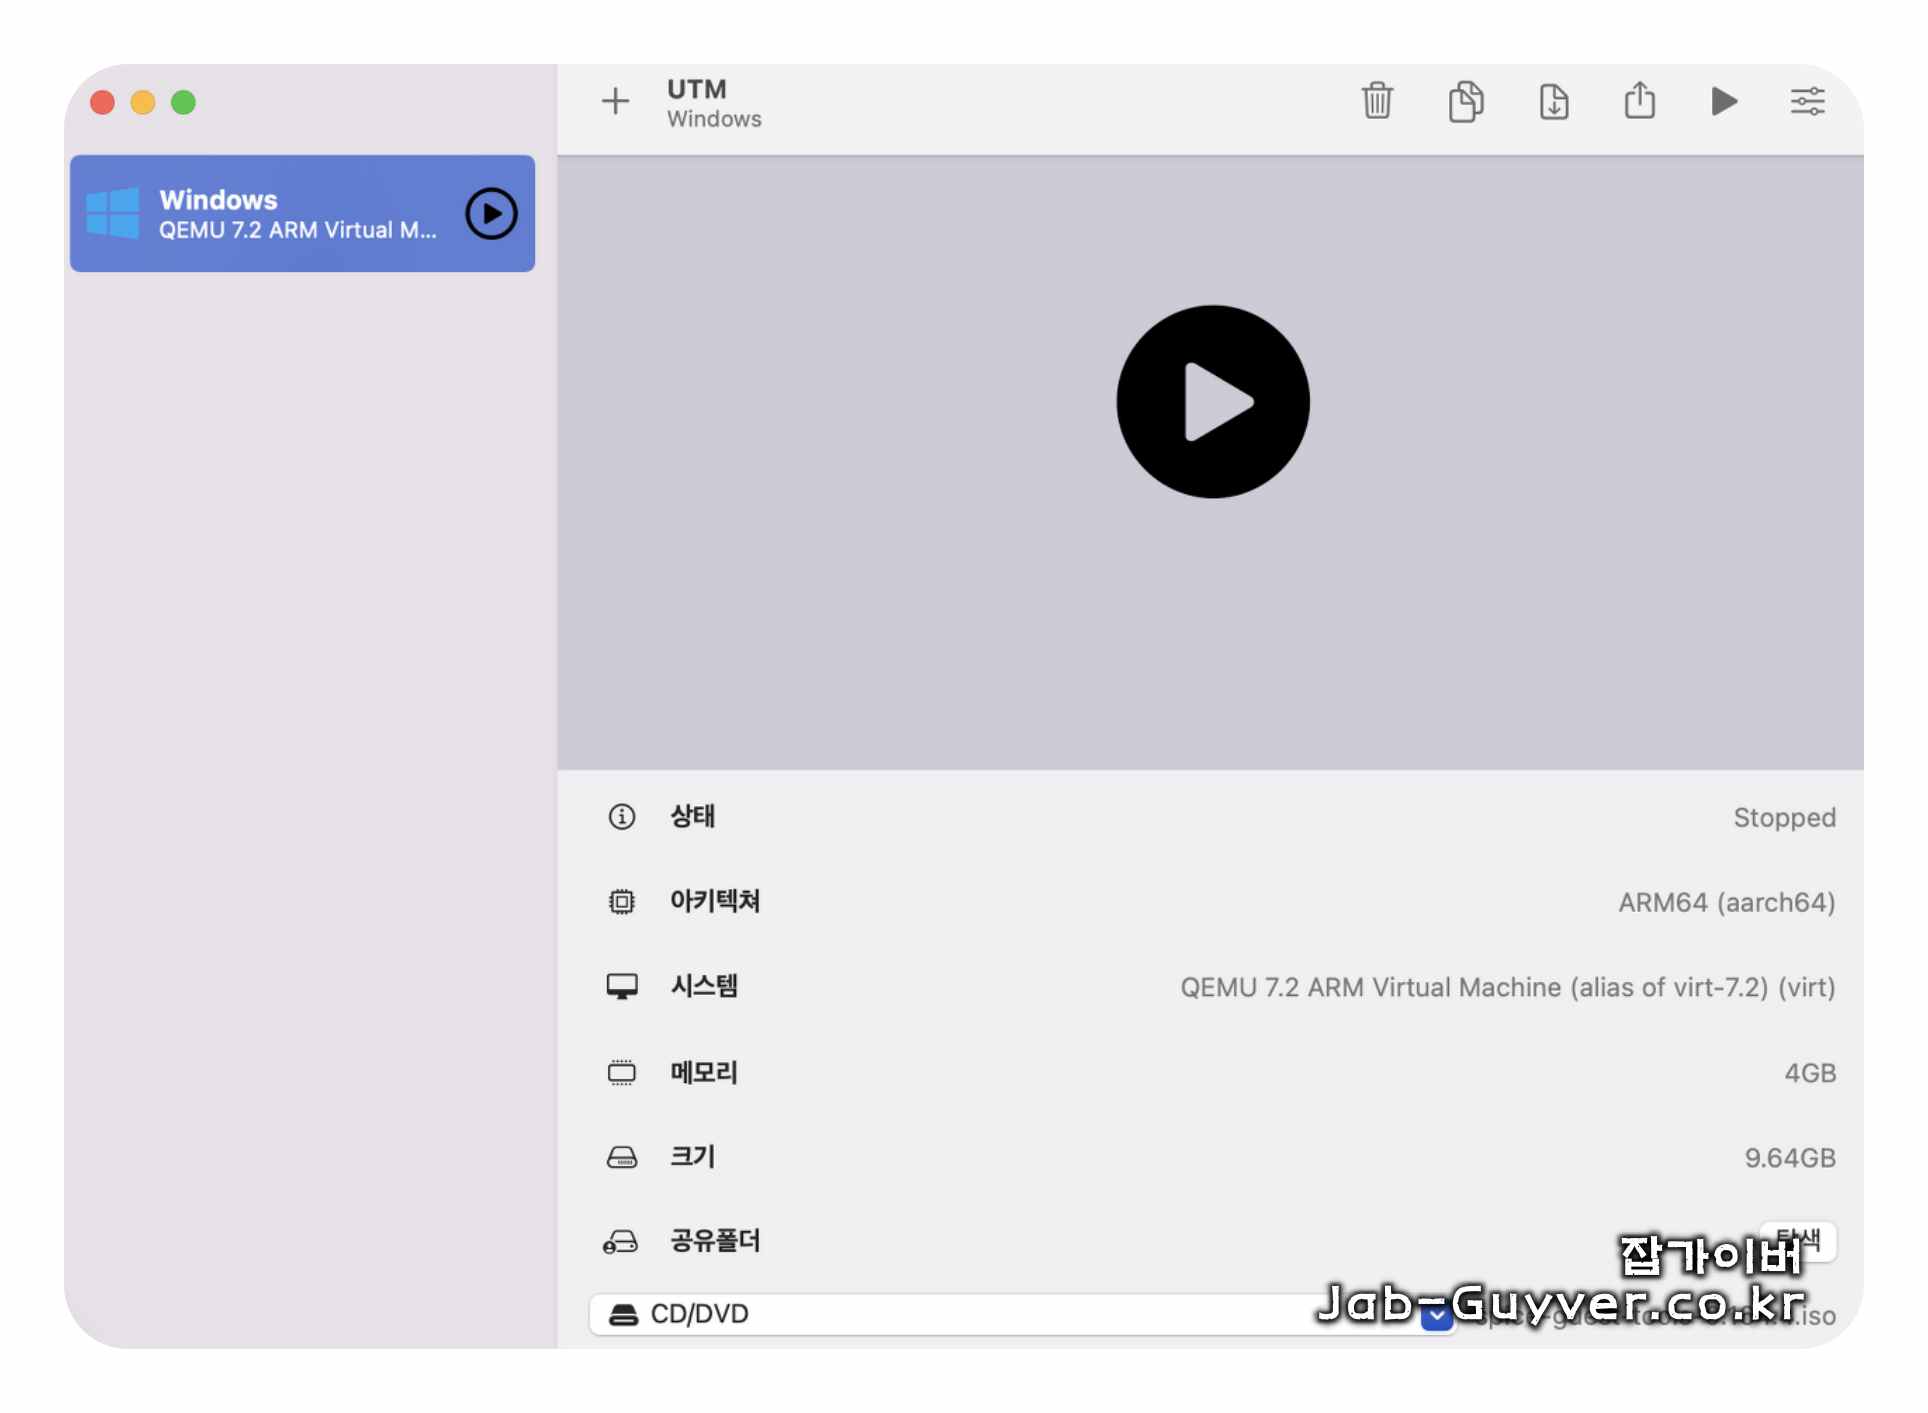Open VM settings sliders icon
Screen dimensions: 1928x1413
click(1807, 101)
